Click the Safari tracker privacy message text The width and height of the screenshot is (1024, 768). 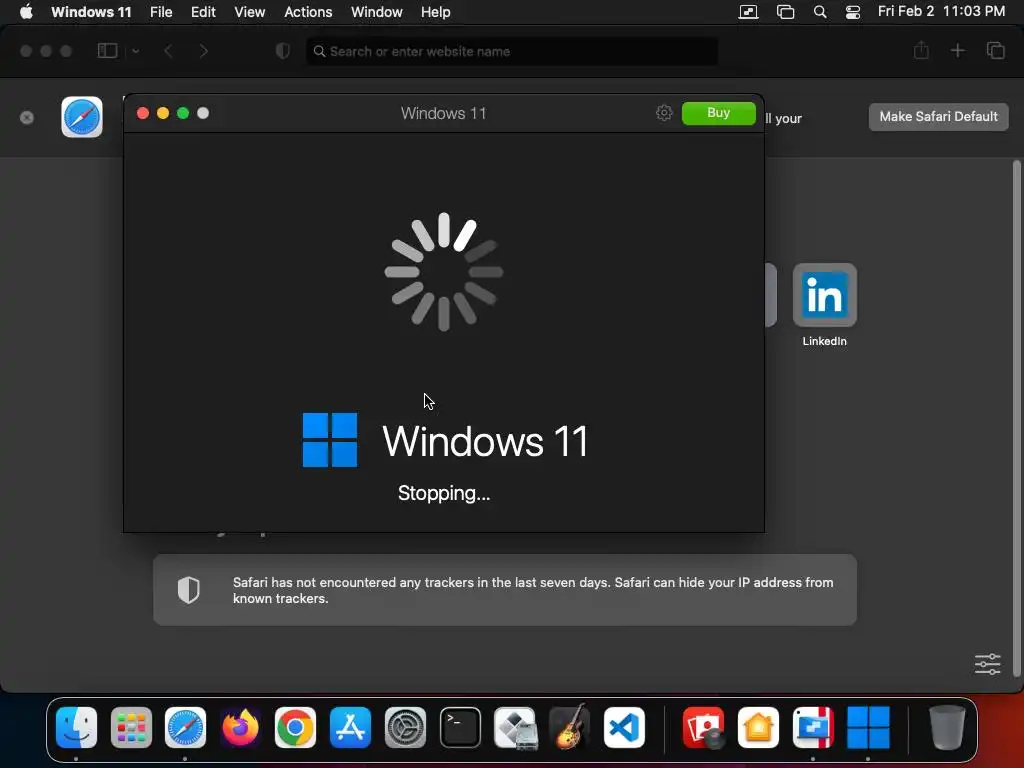tap(533, 590)
